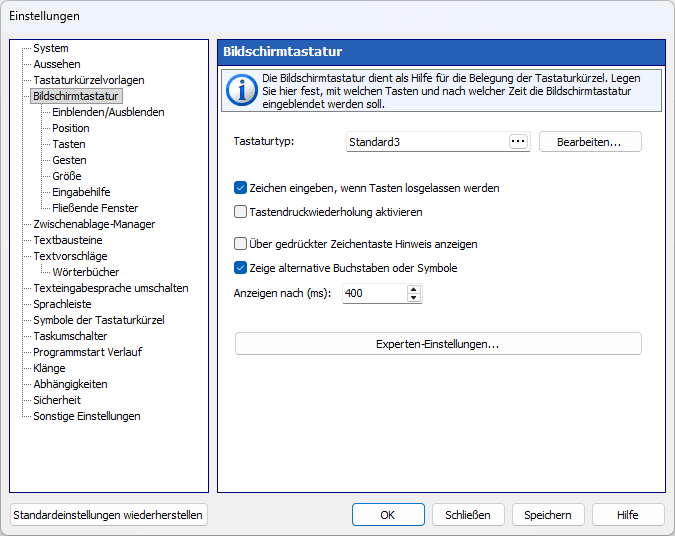Select System in the settings tree
Image resolution: width=675 pixels, height=536 pixels.
point(51,48)
